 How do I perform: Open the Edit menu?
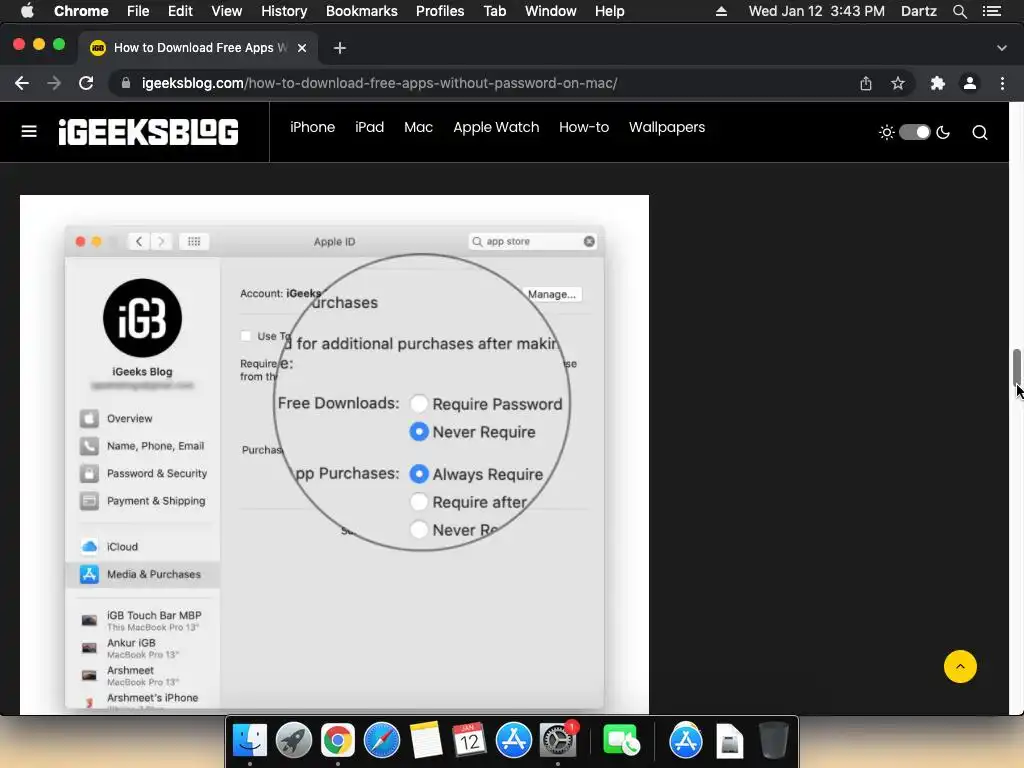(180, 11)
